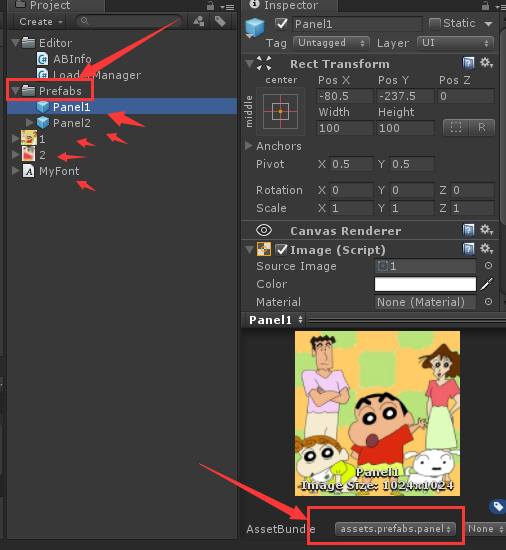Viewport: 506px width, 550px height.
Task: Open Image (Script) gear settings
Action: tap(486, 249)
